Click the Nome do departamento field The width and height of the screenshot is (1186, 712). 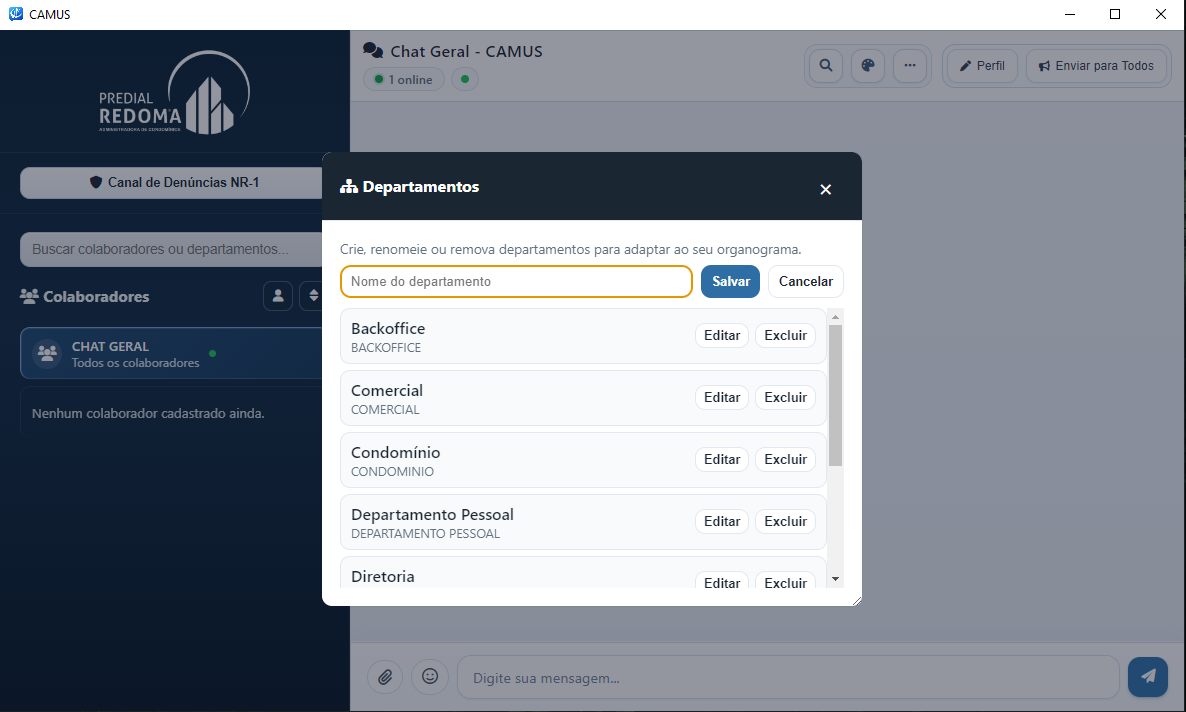click(516, 281)
